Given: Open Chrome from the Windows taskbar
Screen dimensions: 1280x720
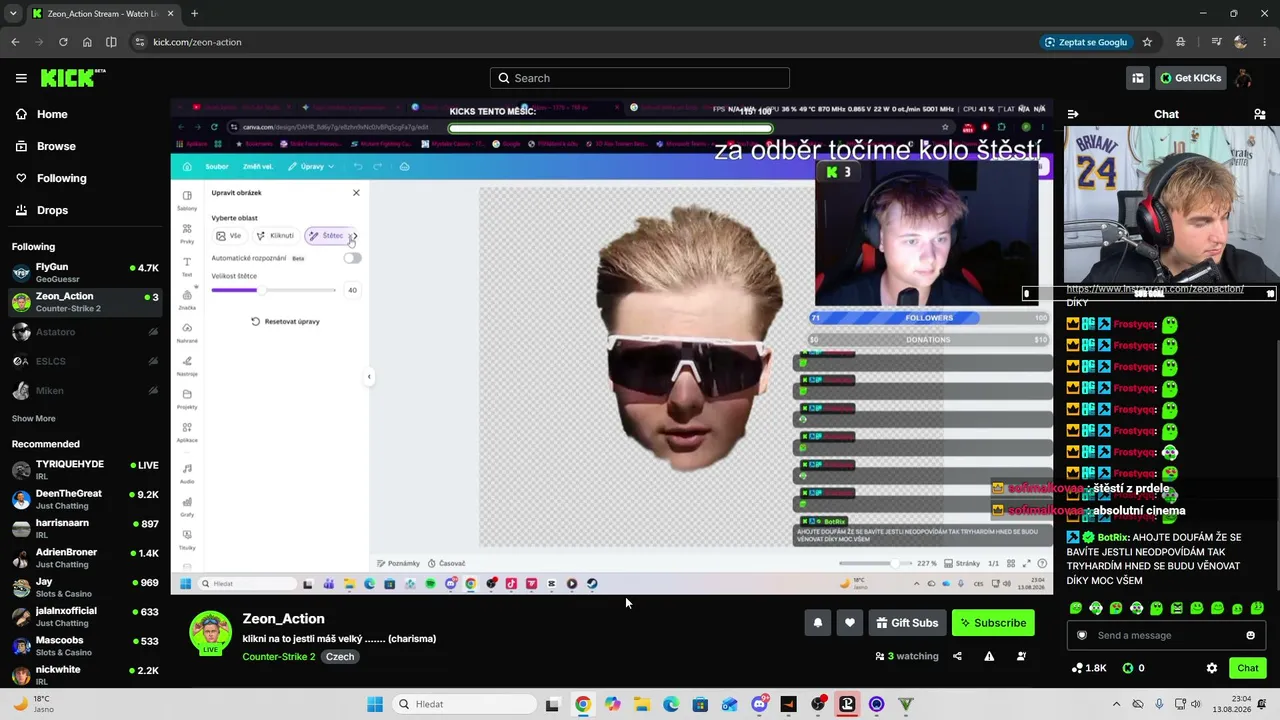Looking at the screenshot, I should [x=583, y=704].
